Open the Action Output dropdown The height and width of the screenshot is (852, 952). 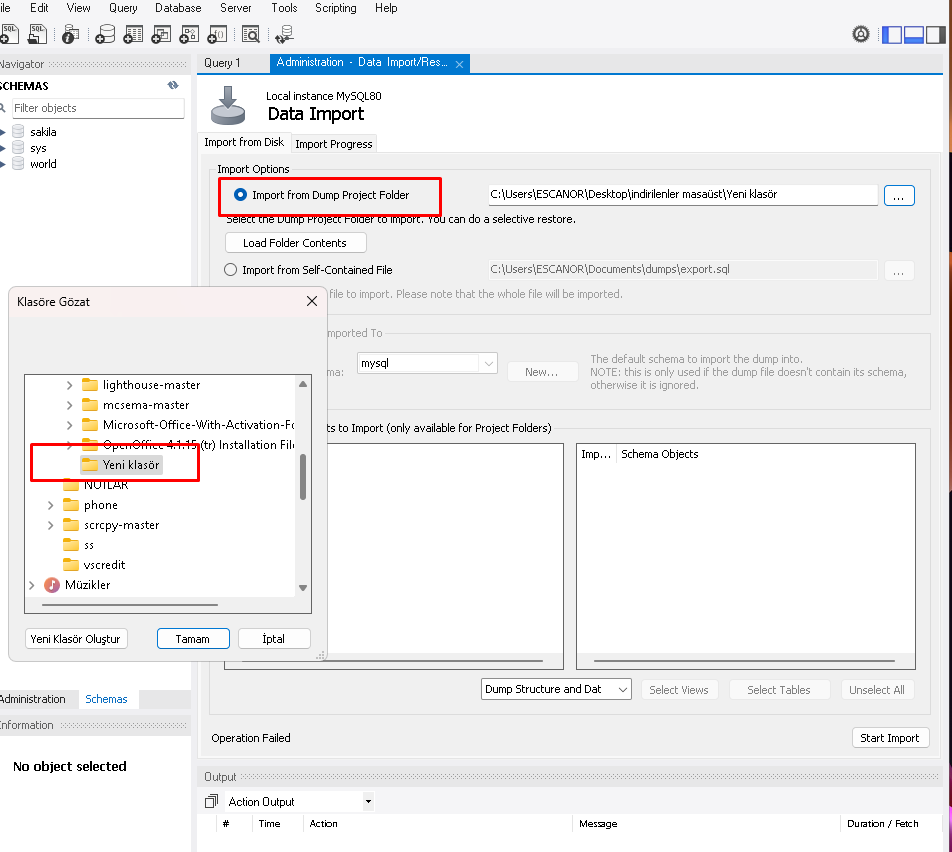368,802
